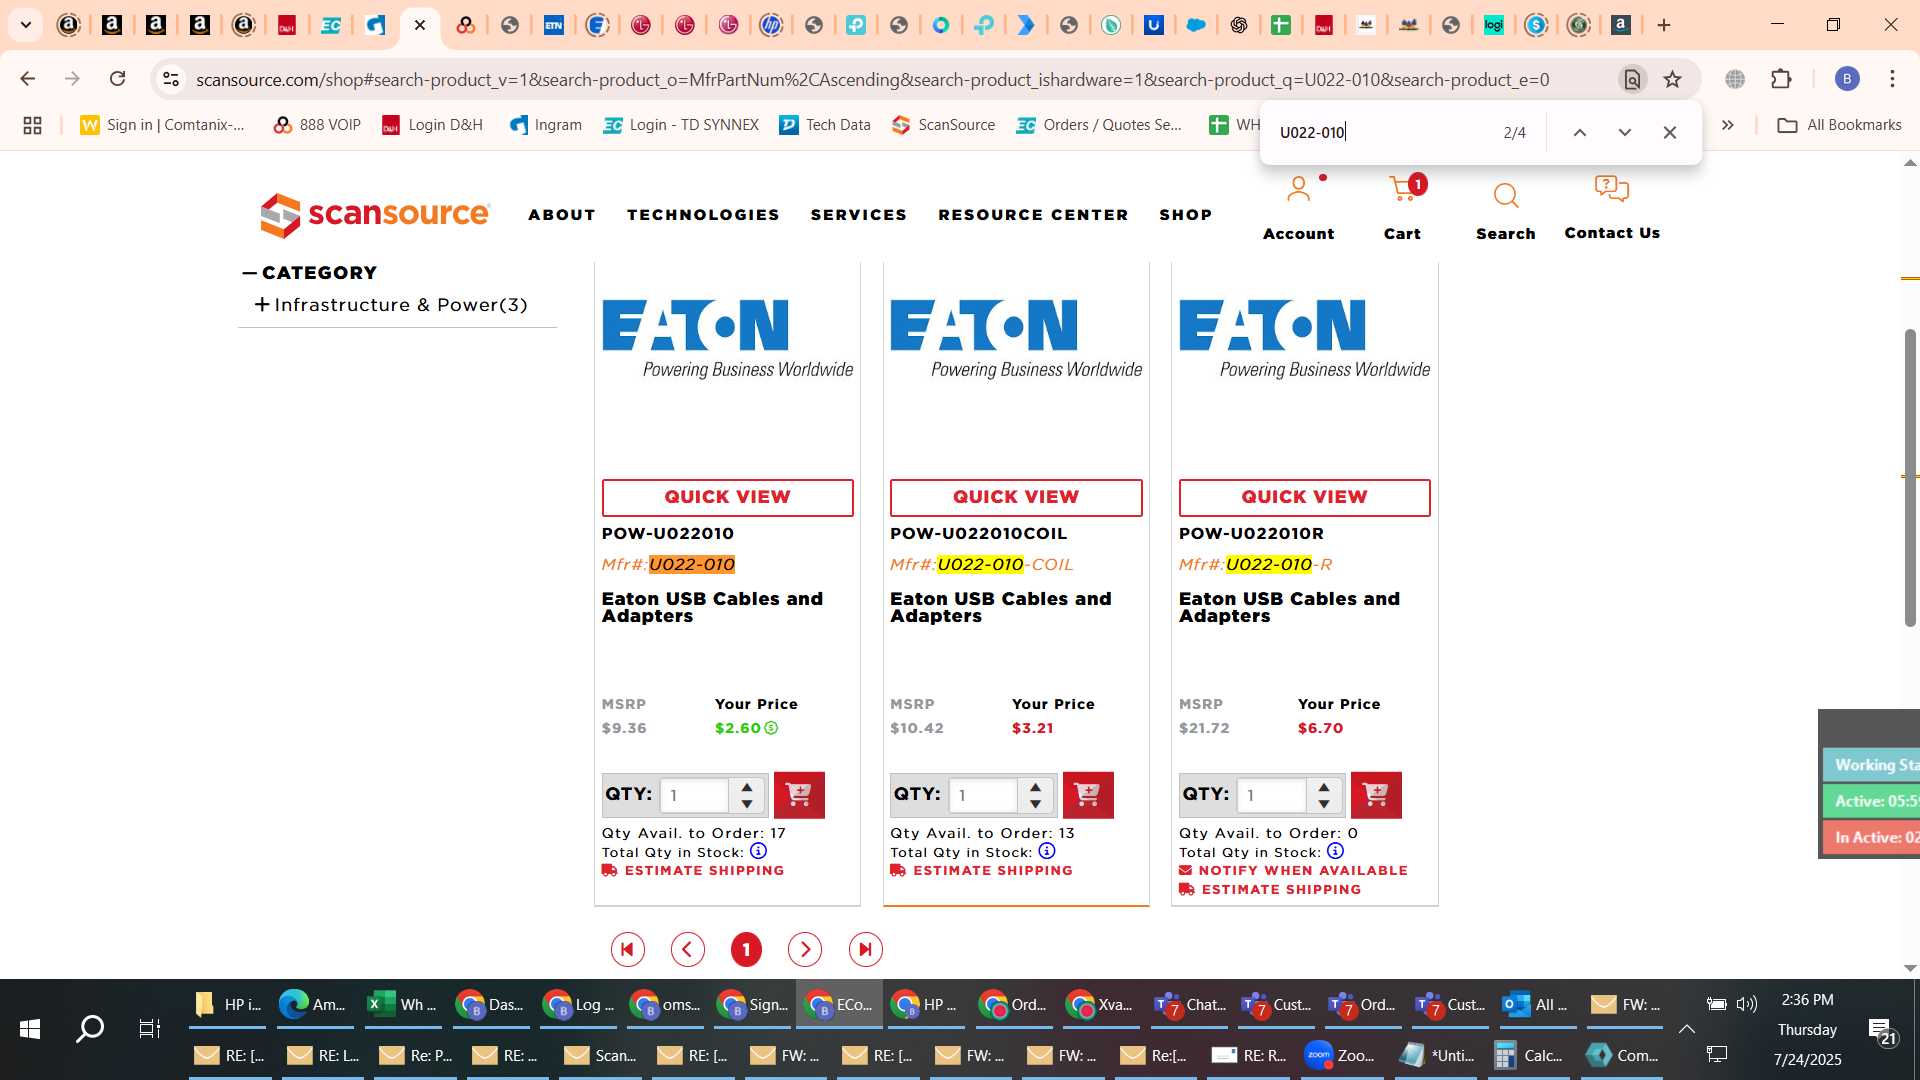Show hidden system tray icons
This screenshot has height=1080, width=1920.
pyautogui.click(x=1686, y=1028)
